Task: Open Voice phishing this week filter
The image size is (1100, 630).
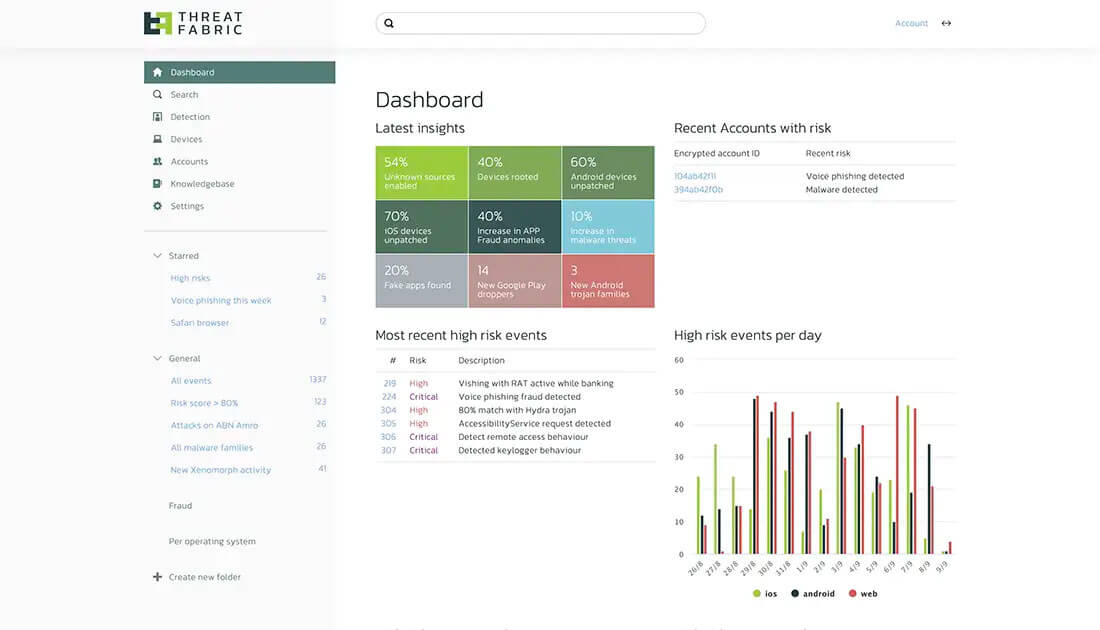Action: click(221, 300)
